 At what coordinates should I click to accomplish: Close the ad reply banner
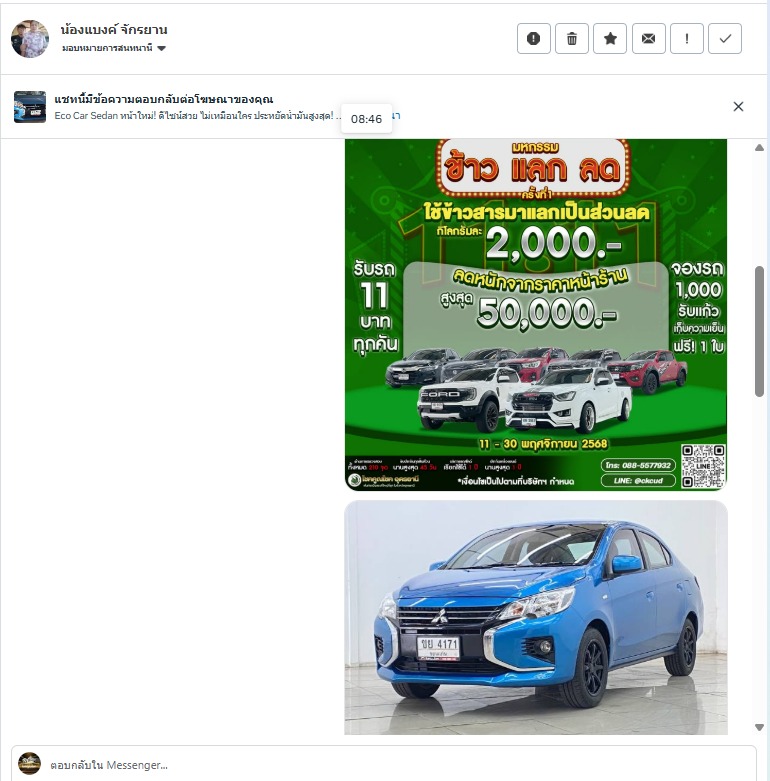738,107
